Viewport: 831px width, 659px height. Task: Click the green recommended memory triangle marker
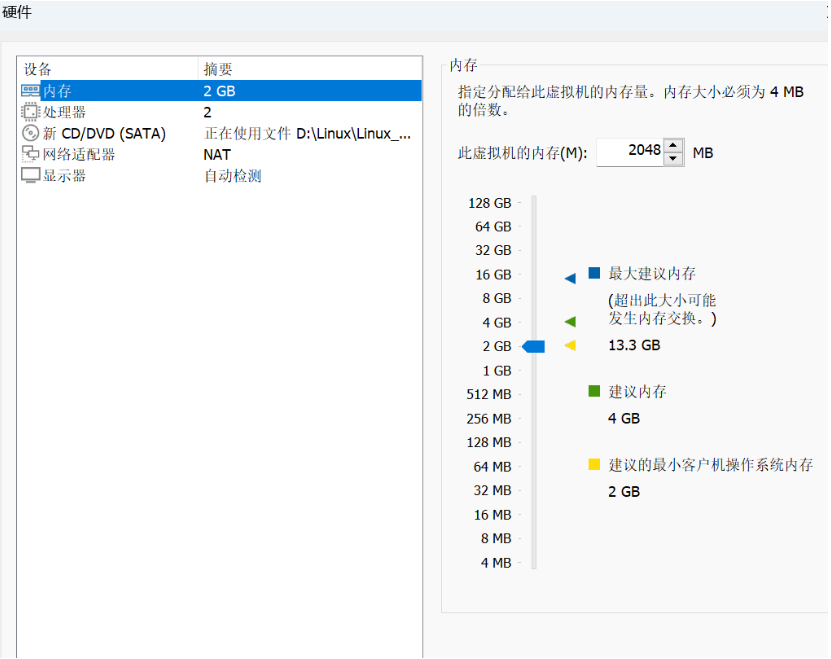(570, 321)
